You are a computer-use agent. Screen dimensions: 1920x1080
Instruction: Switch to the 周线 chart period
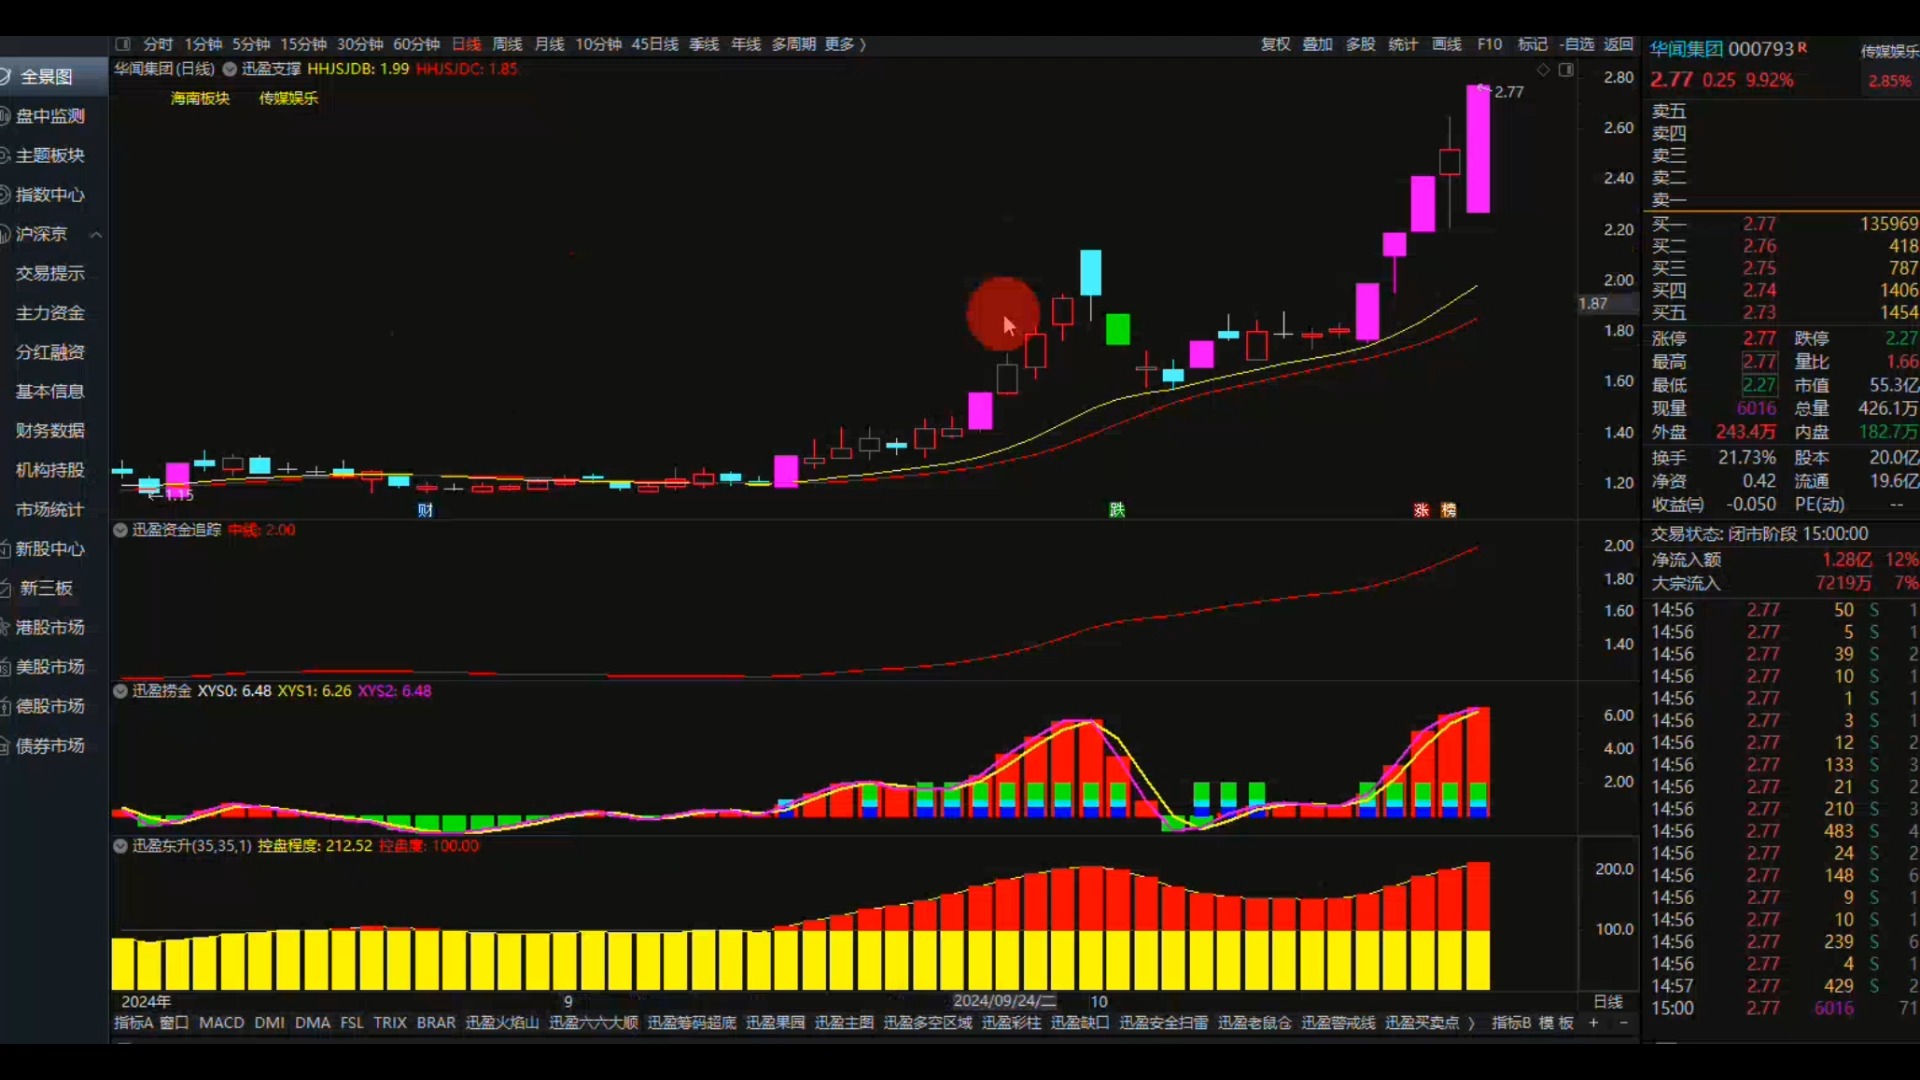[507, 44]
